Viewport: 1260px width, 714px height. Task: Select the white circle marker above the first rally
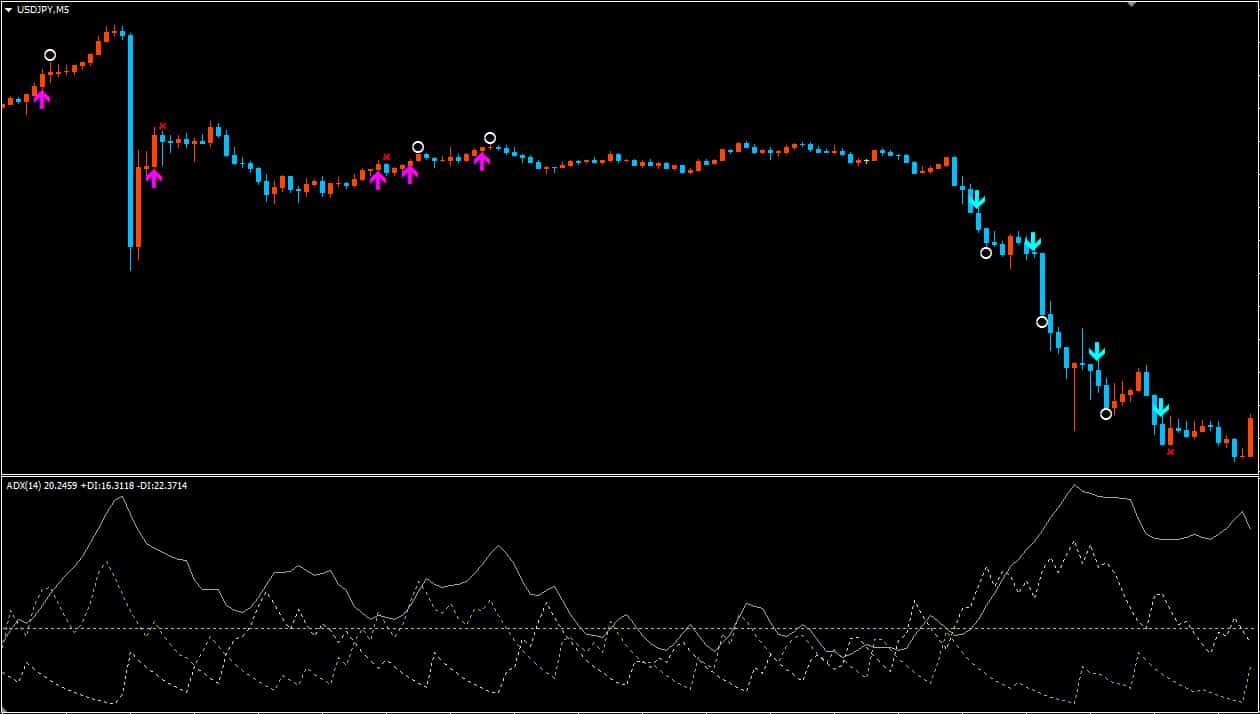click(x=50, y=55)
